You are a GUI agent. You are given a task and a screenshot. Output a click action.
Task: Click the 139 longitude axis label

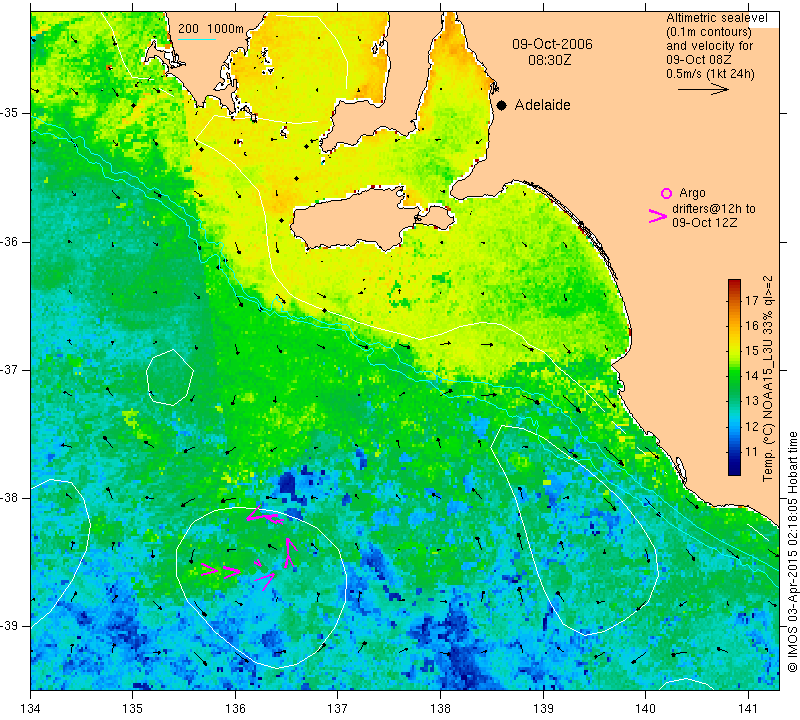point(543,708)
